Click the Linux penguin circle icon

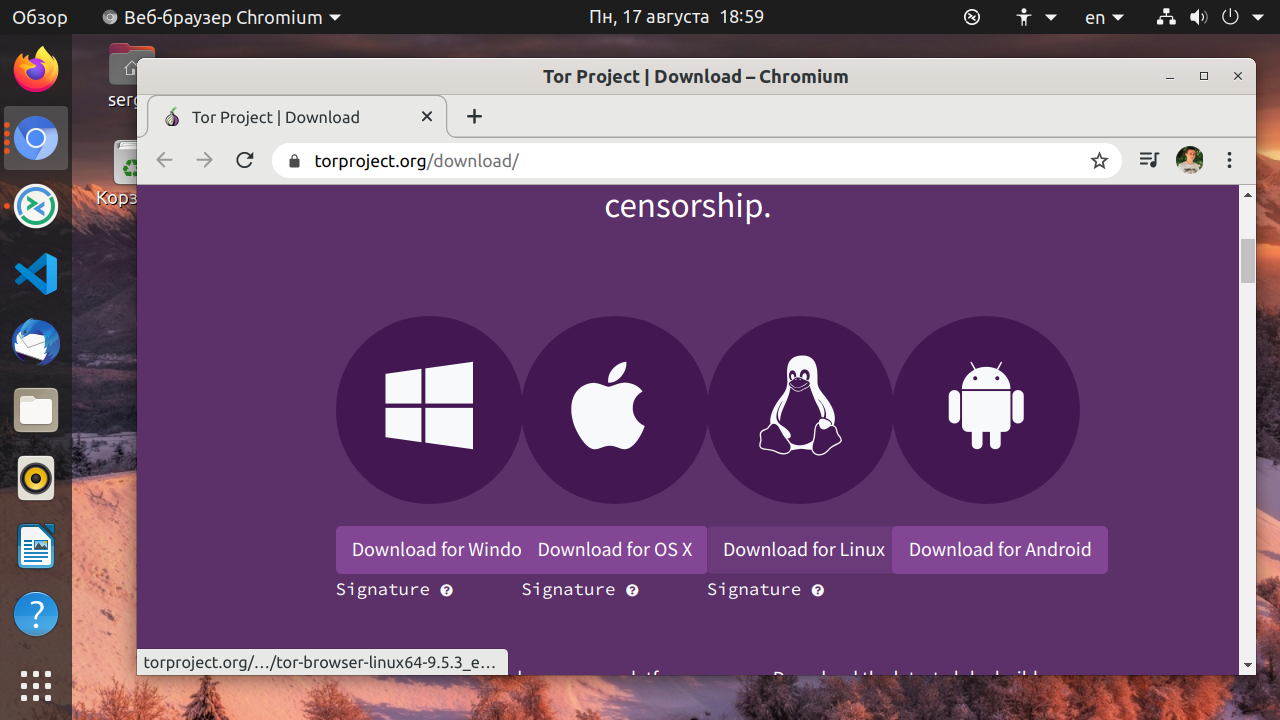800,410
